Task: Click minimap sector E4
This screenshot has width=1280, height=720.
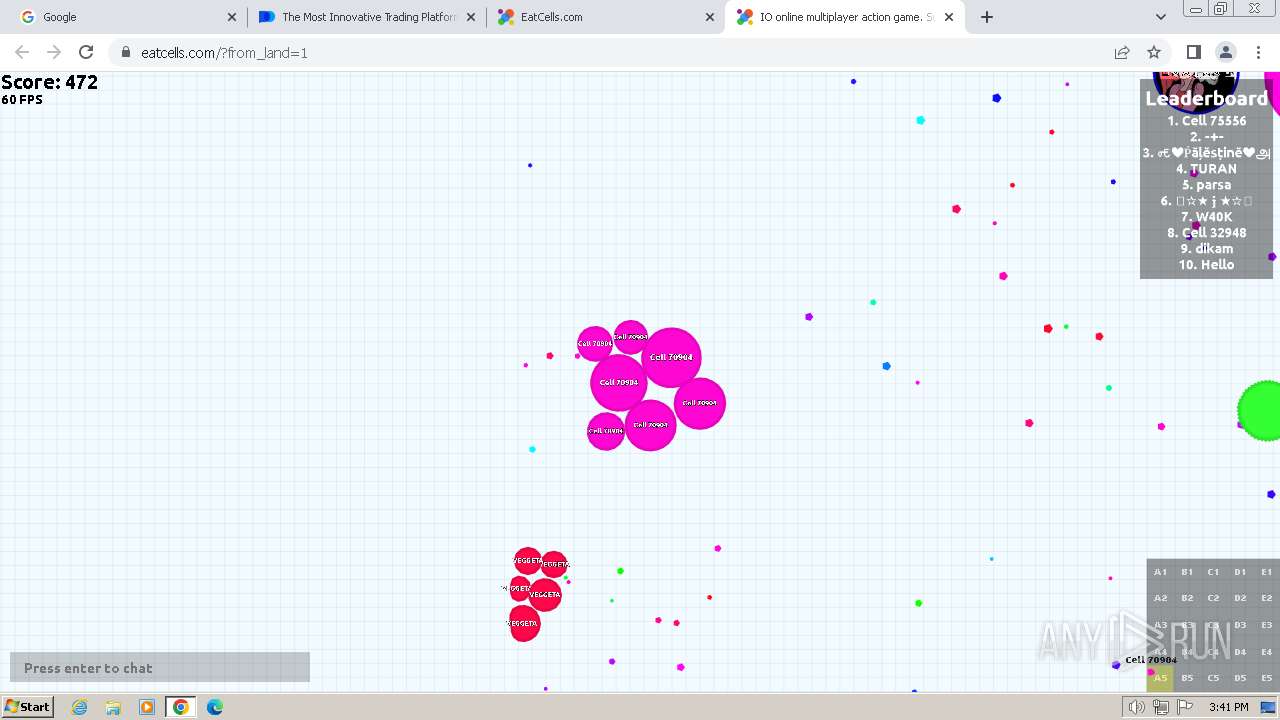Action: pyautogui.click(x=1266, y=652)
